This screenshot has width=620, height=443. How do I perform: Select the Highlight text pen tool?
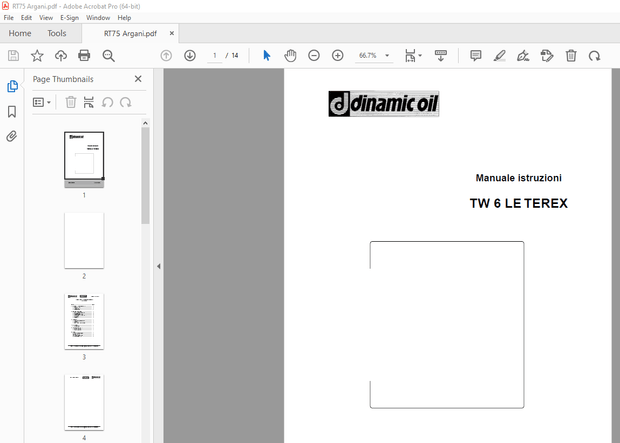pyautogui.click(x=499, y=55)
